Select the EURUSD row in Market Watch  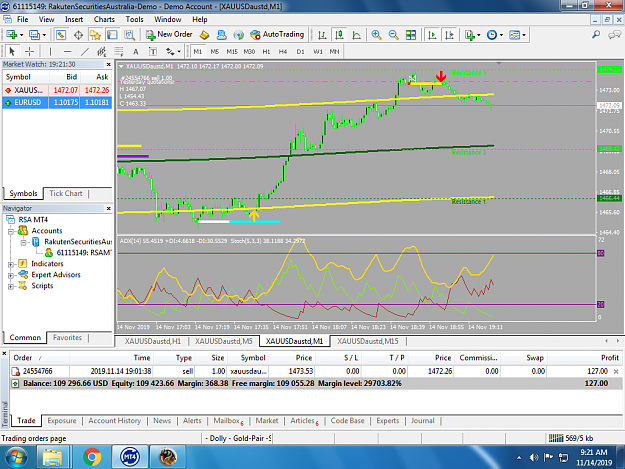point(57,102)
